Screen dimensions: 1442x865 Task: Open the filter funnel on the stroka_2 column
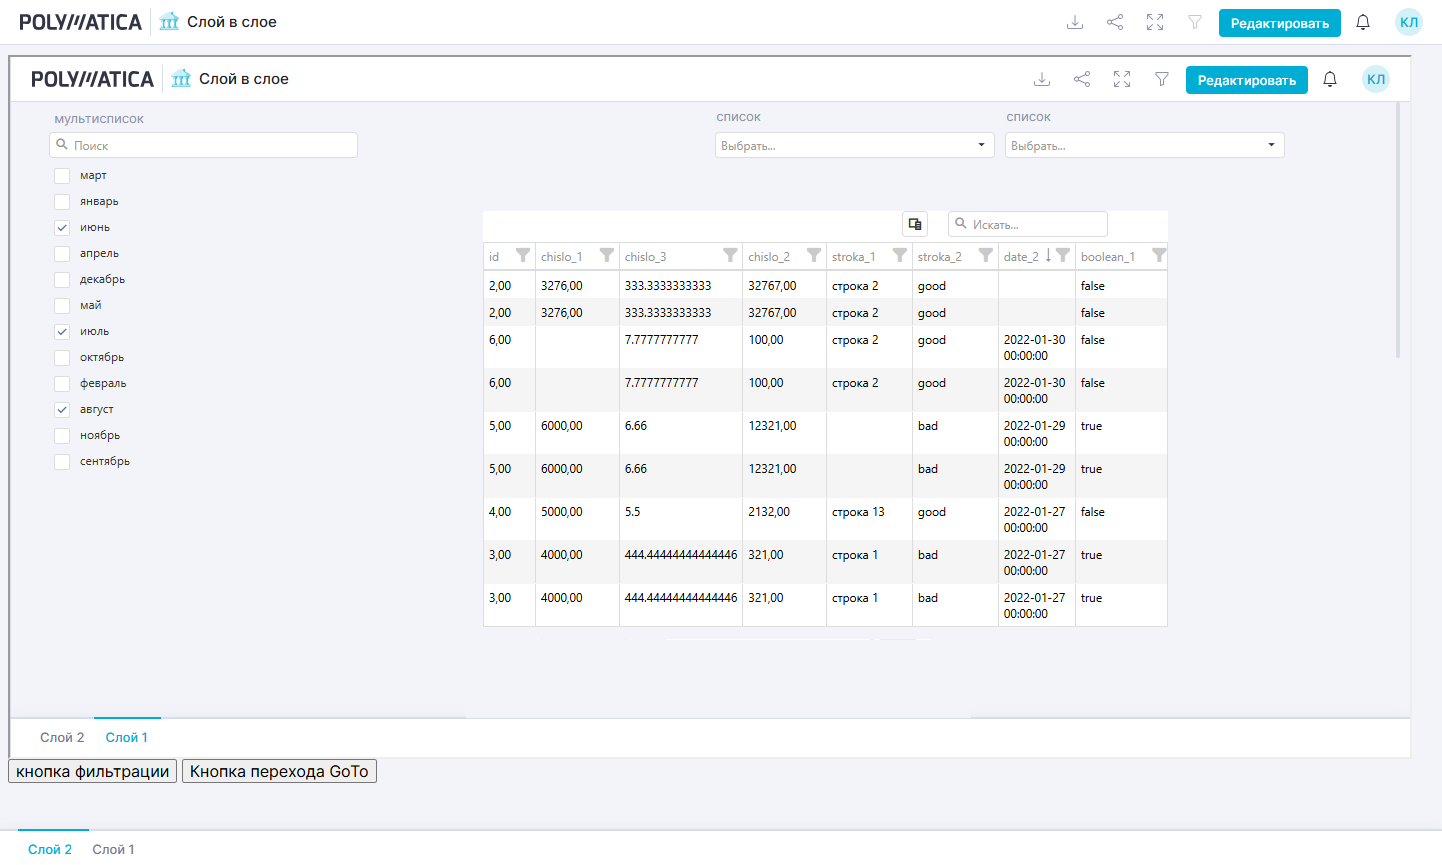(x=985, y=256)
